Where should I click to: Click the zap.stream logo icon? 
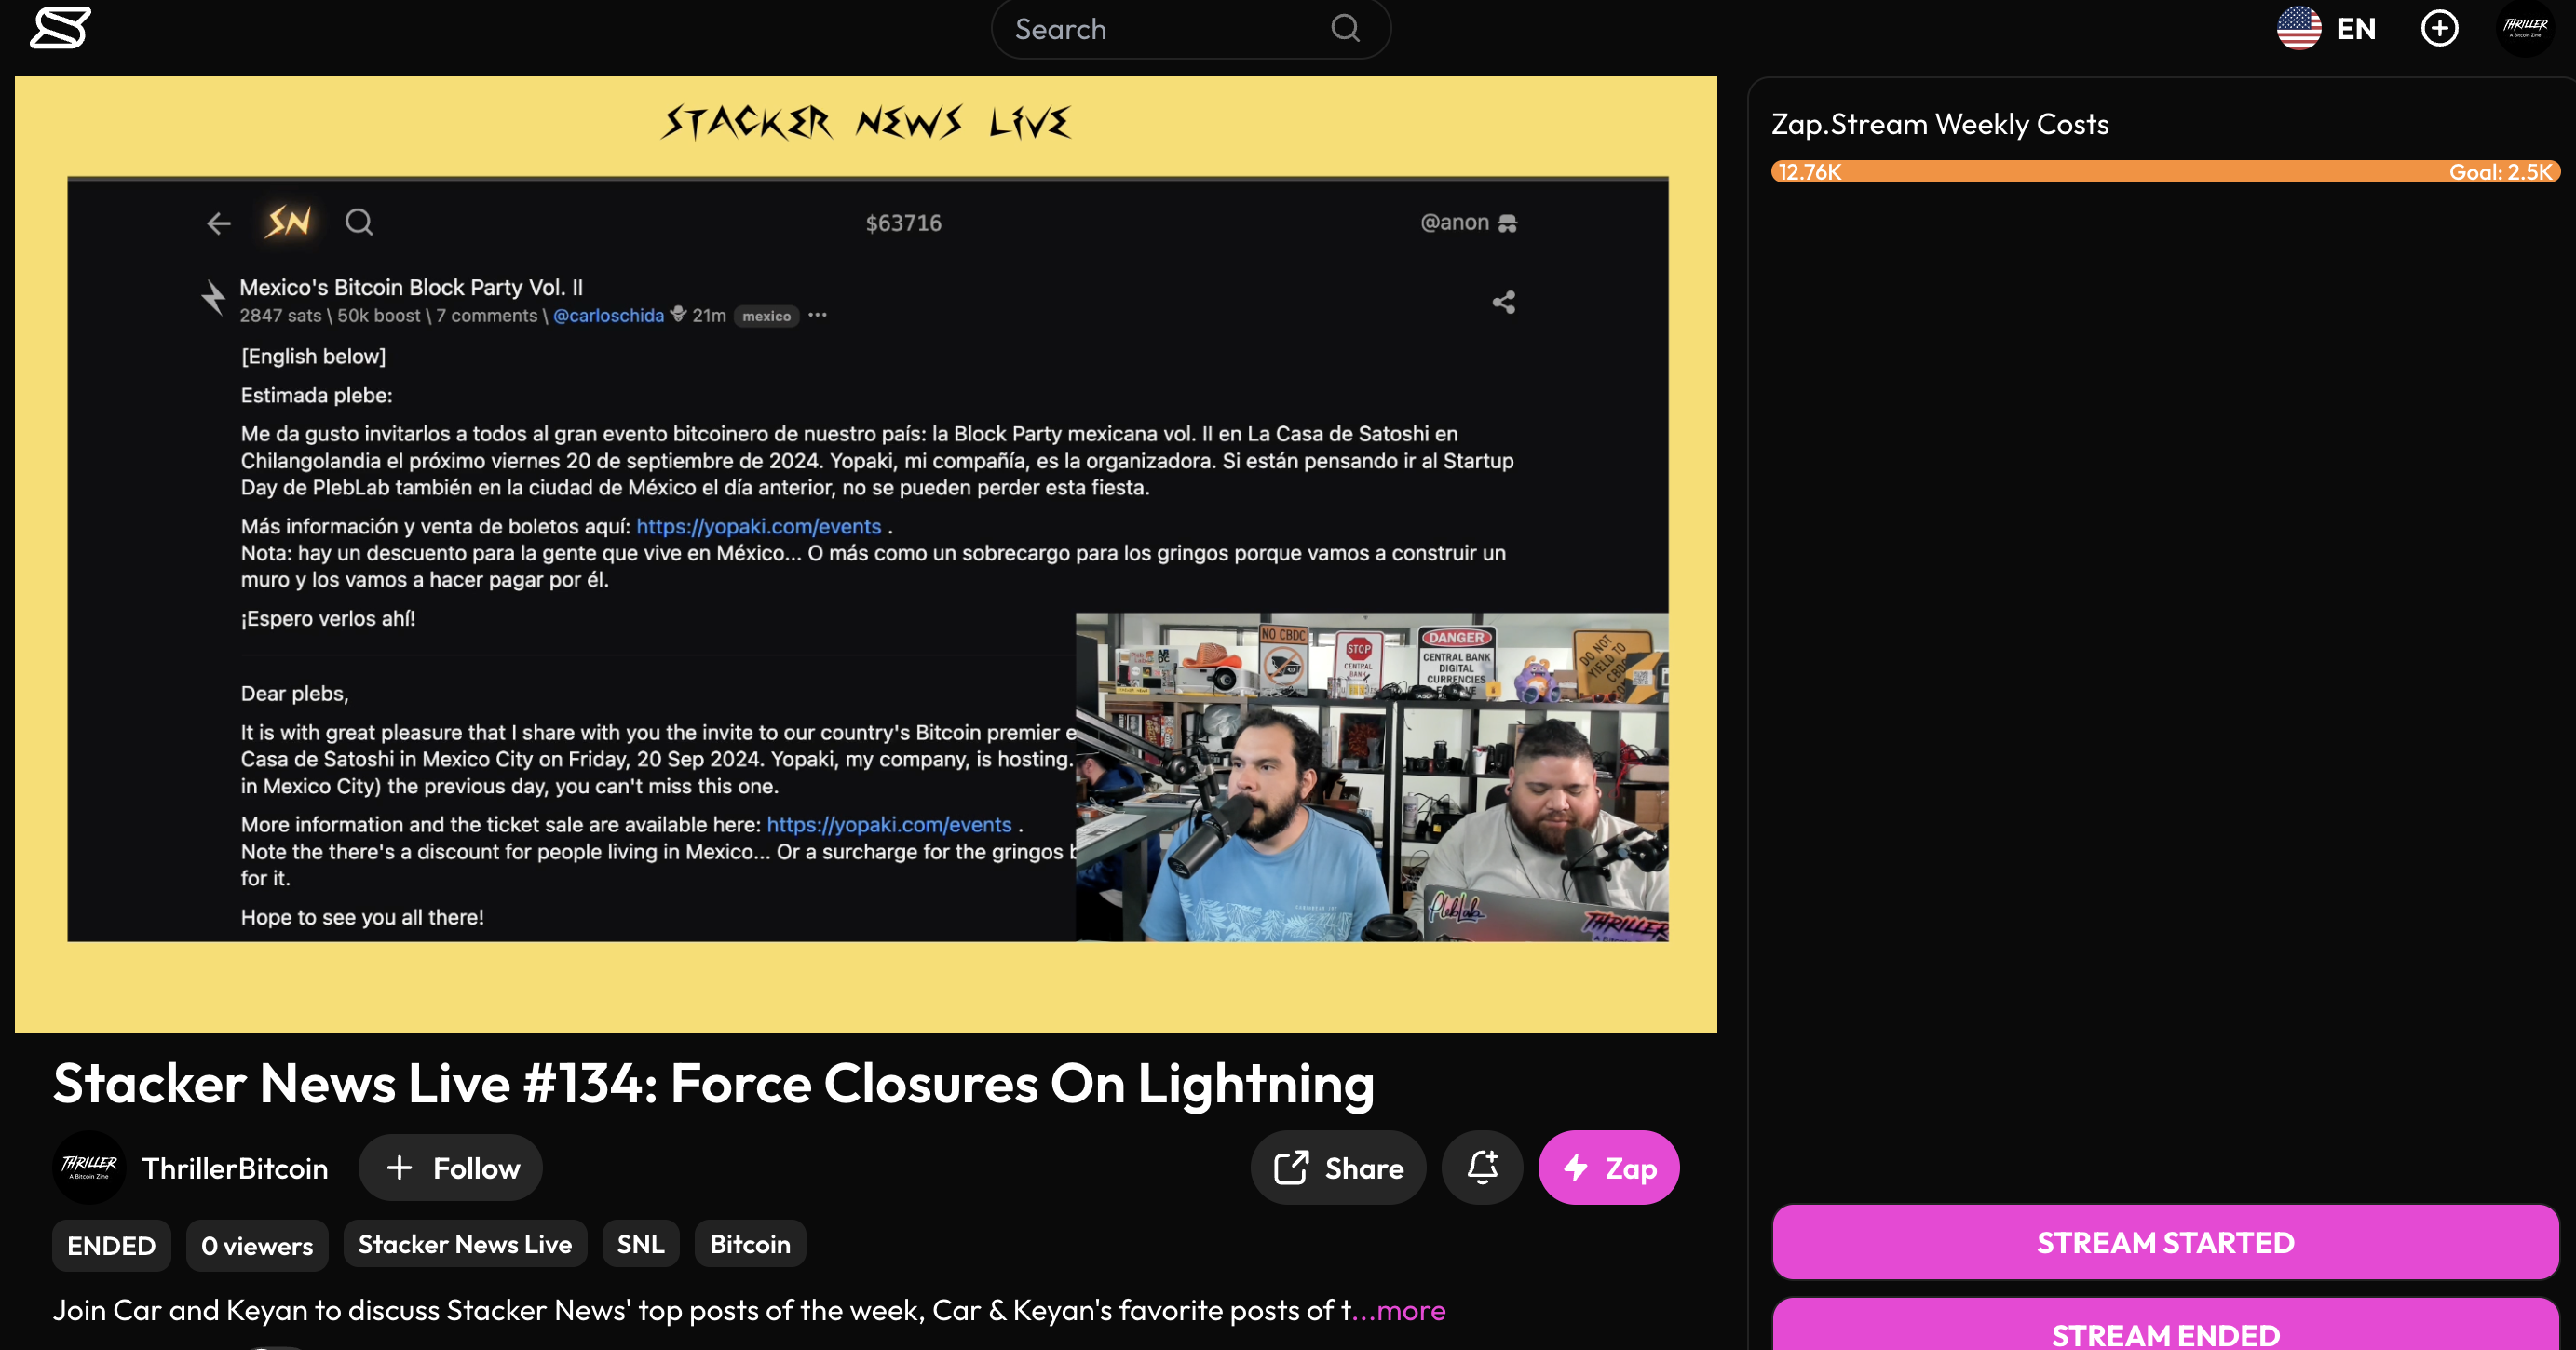click(x=60, y=27)
